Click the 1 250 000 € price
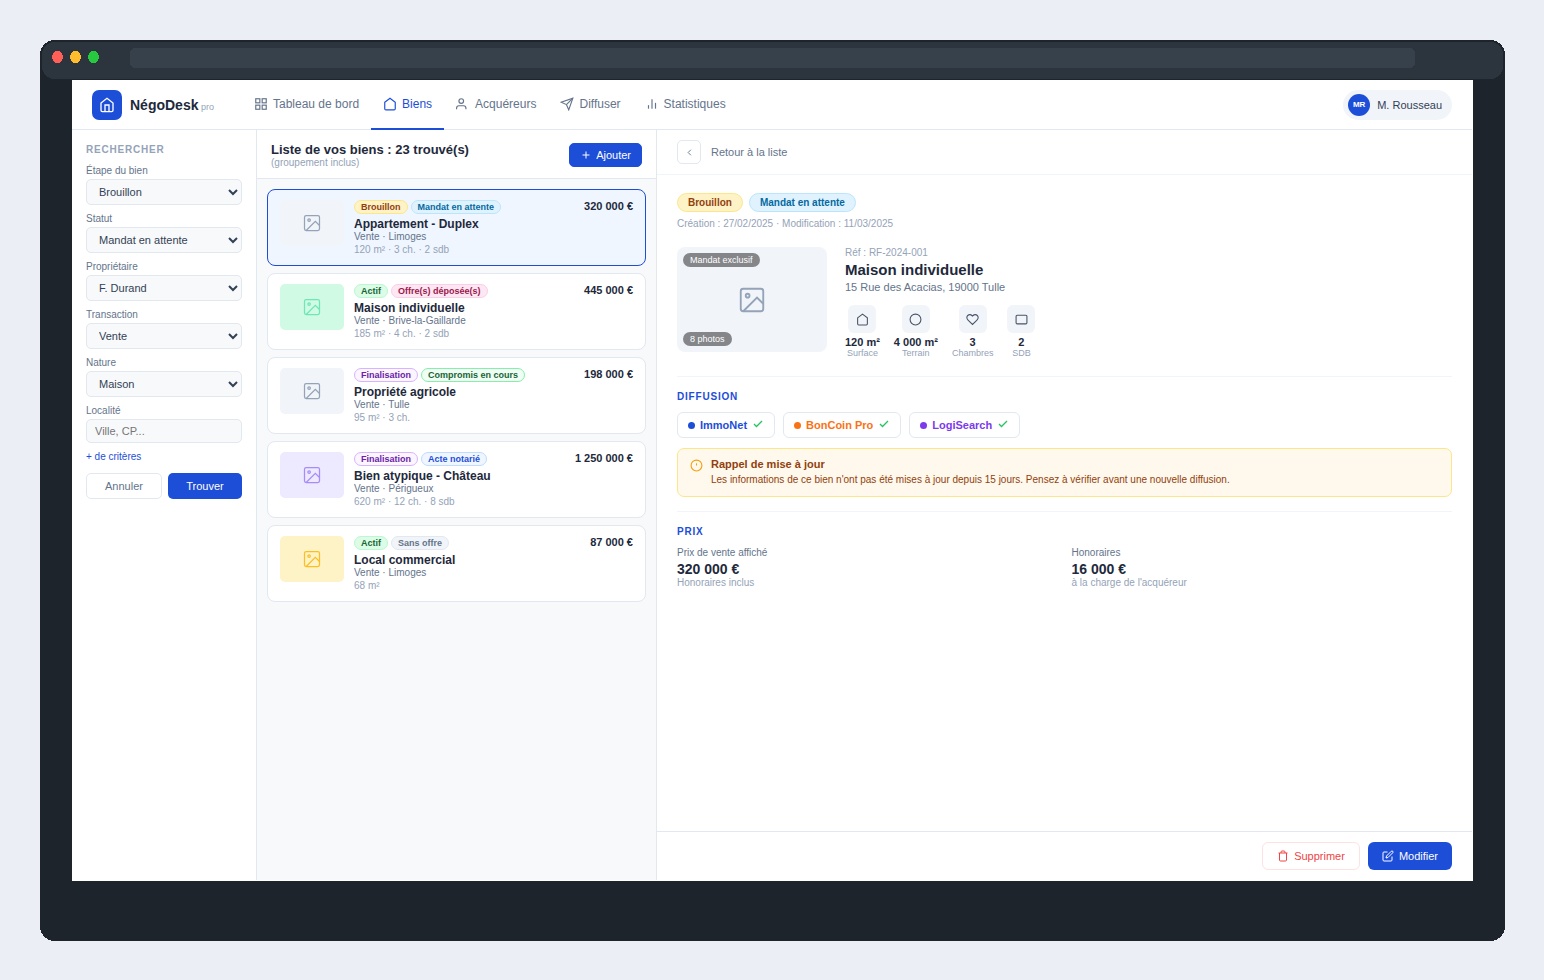This screenshot has width=1544, height=980. 604,458
